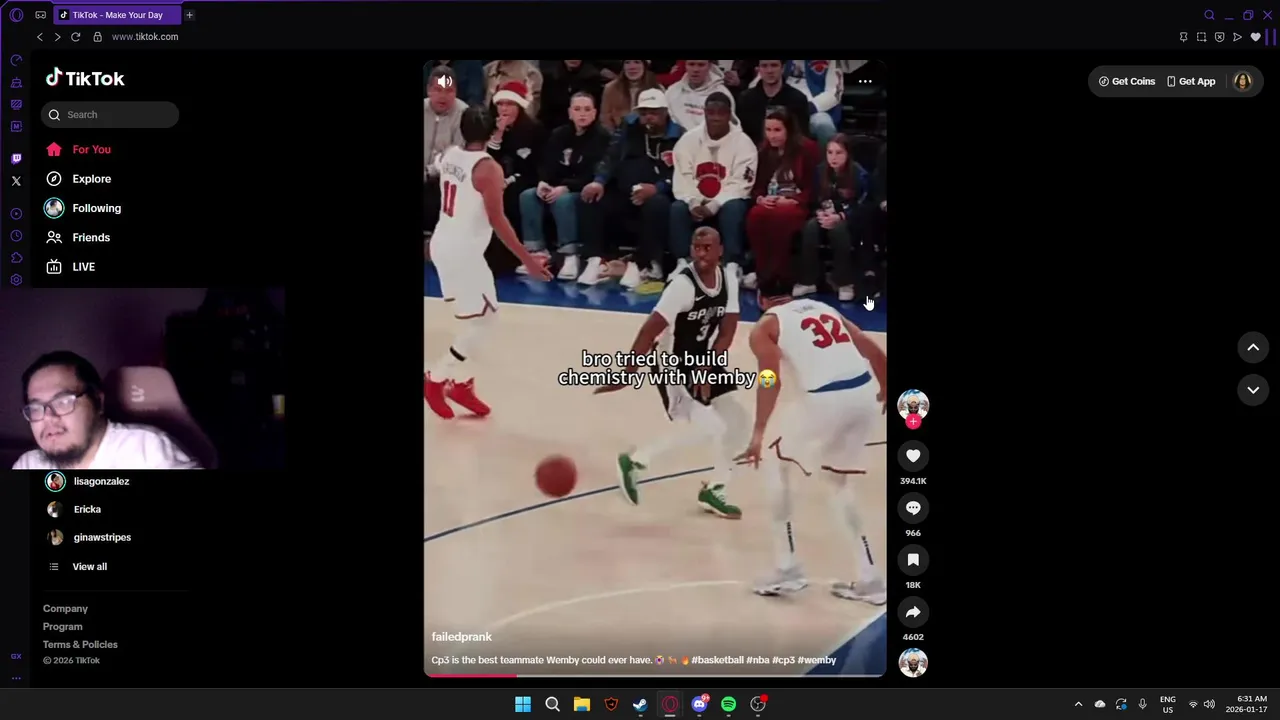This screenshot has height=720, width=1280.
Task: View all following accounts
Action: coord(78,567)
